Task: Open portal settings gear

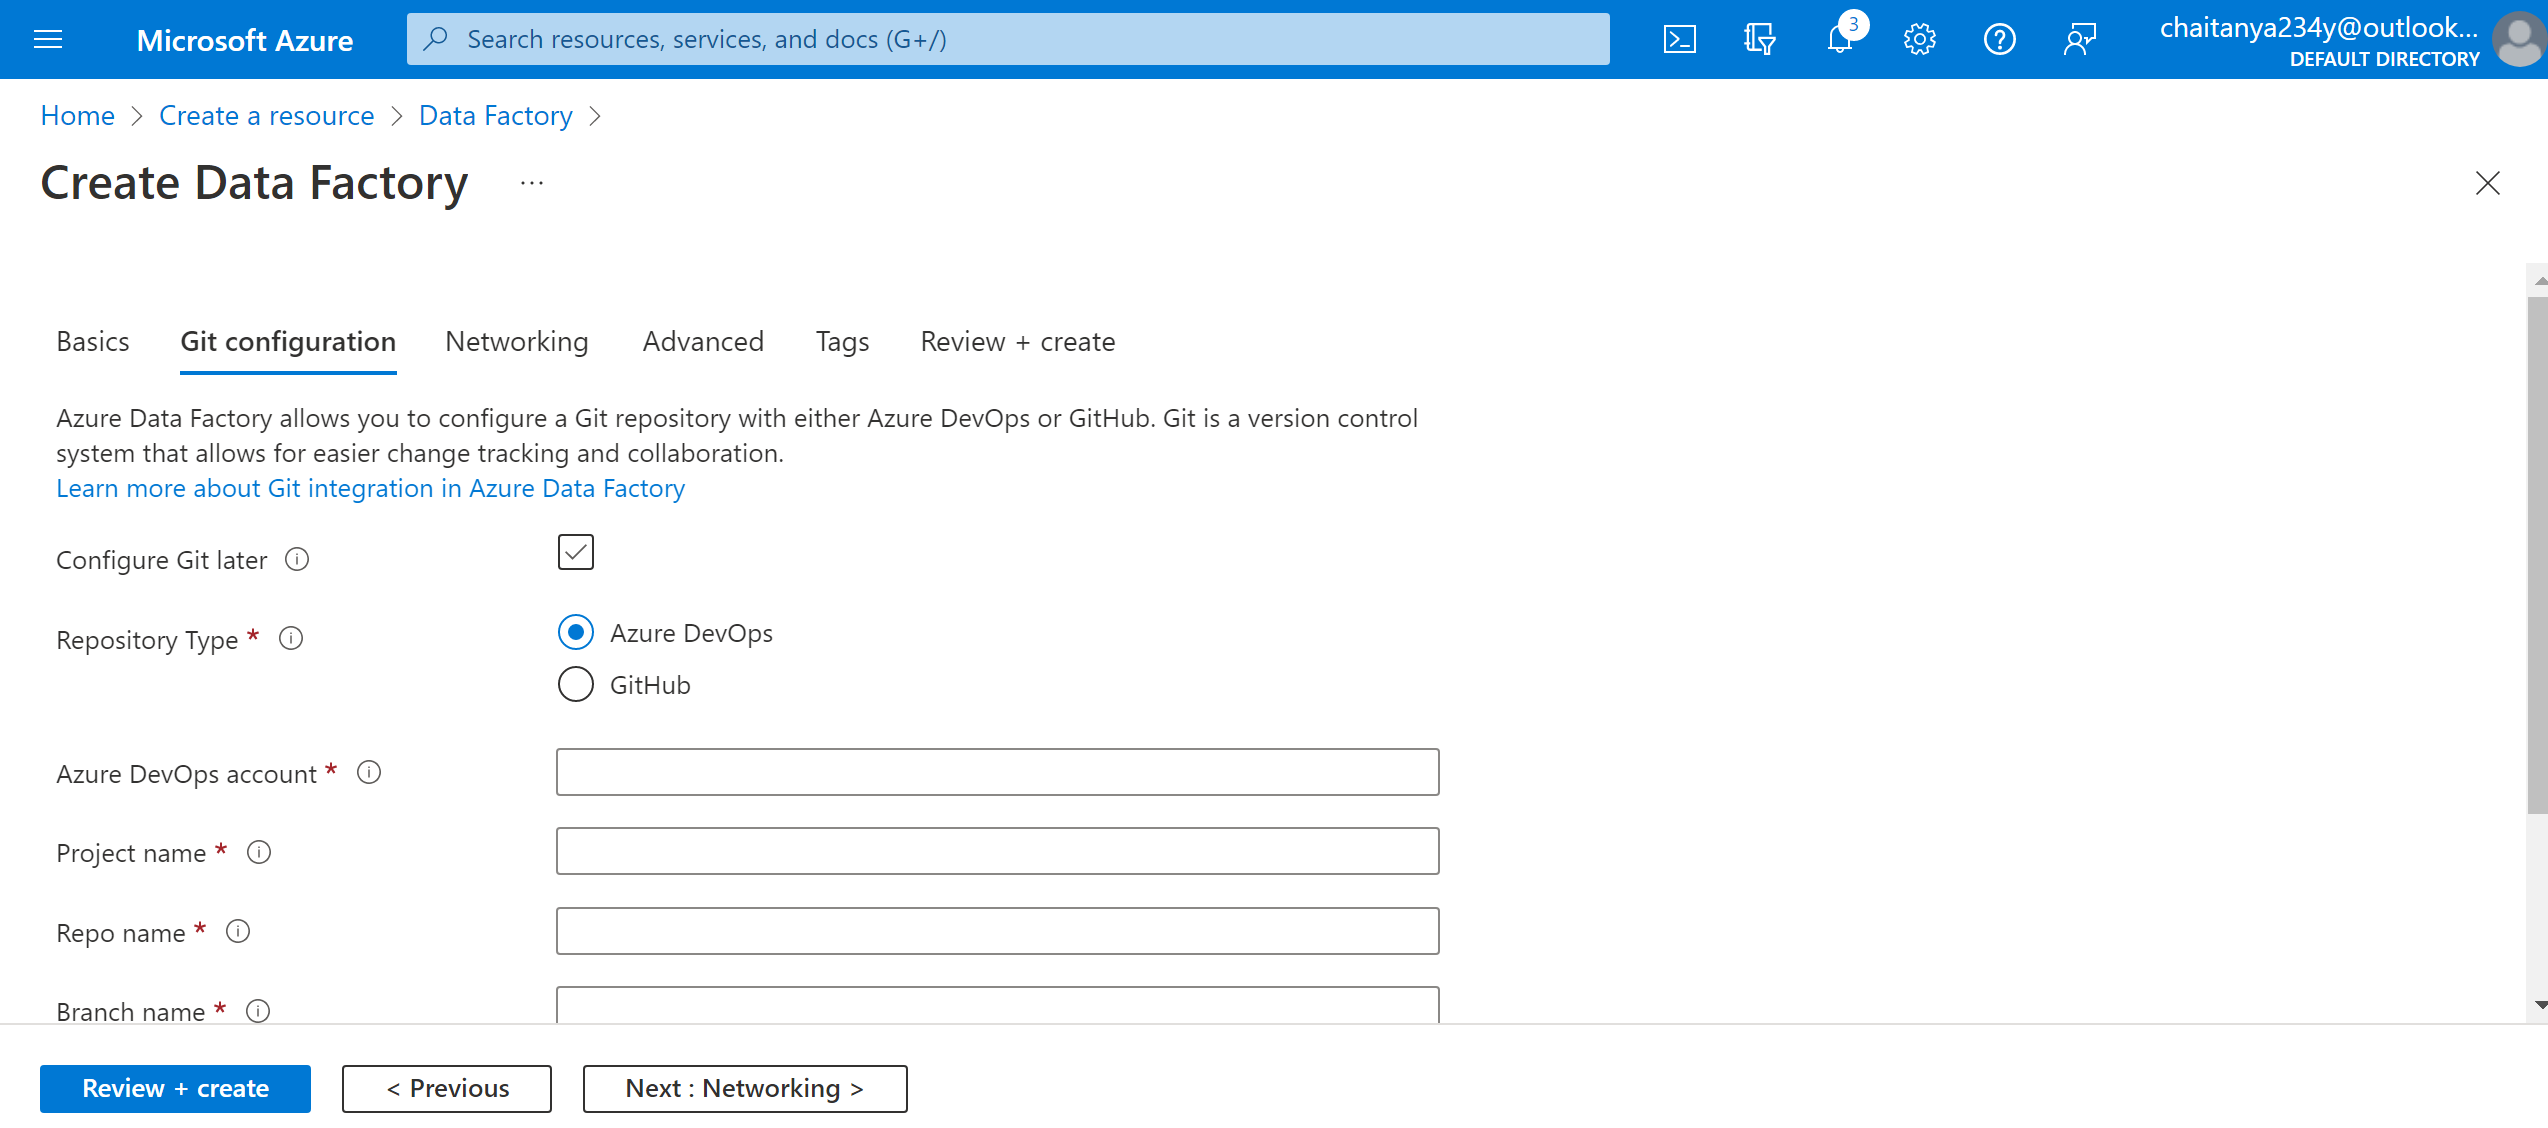Action: coord(1919,39)
